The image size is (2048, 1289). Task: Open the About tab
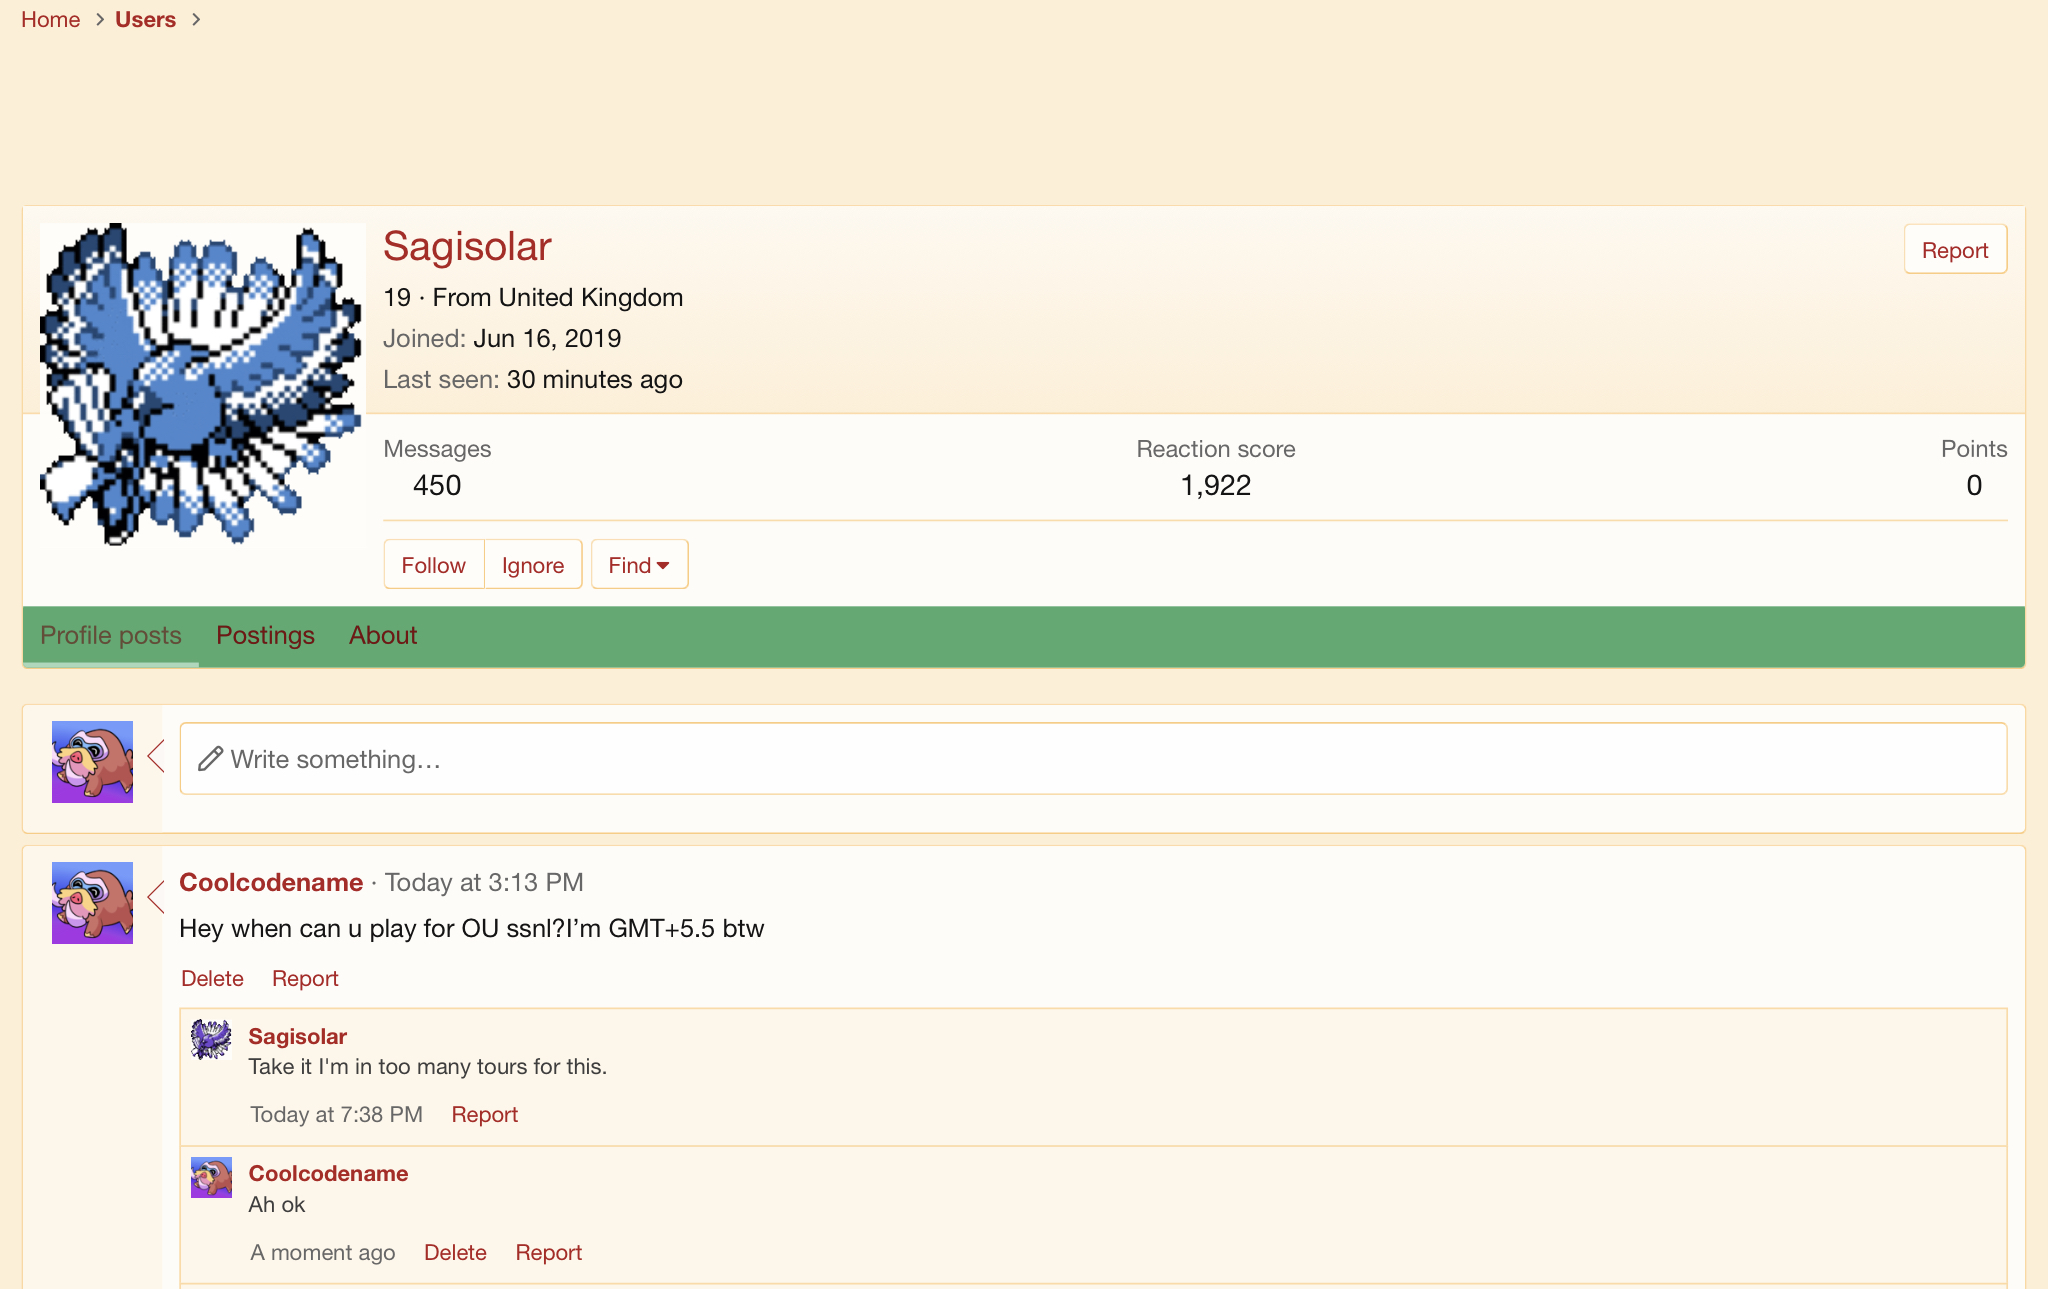point(383,635)
